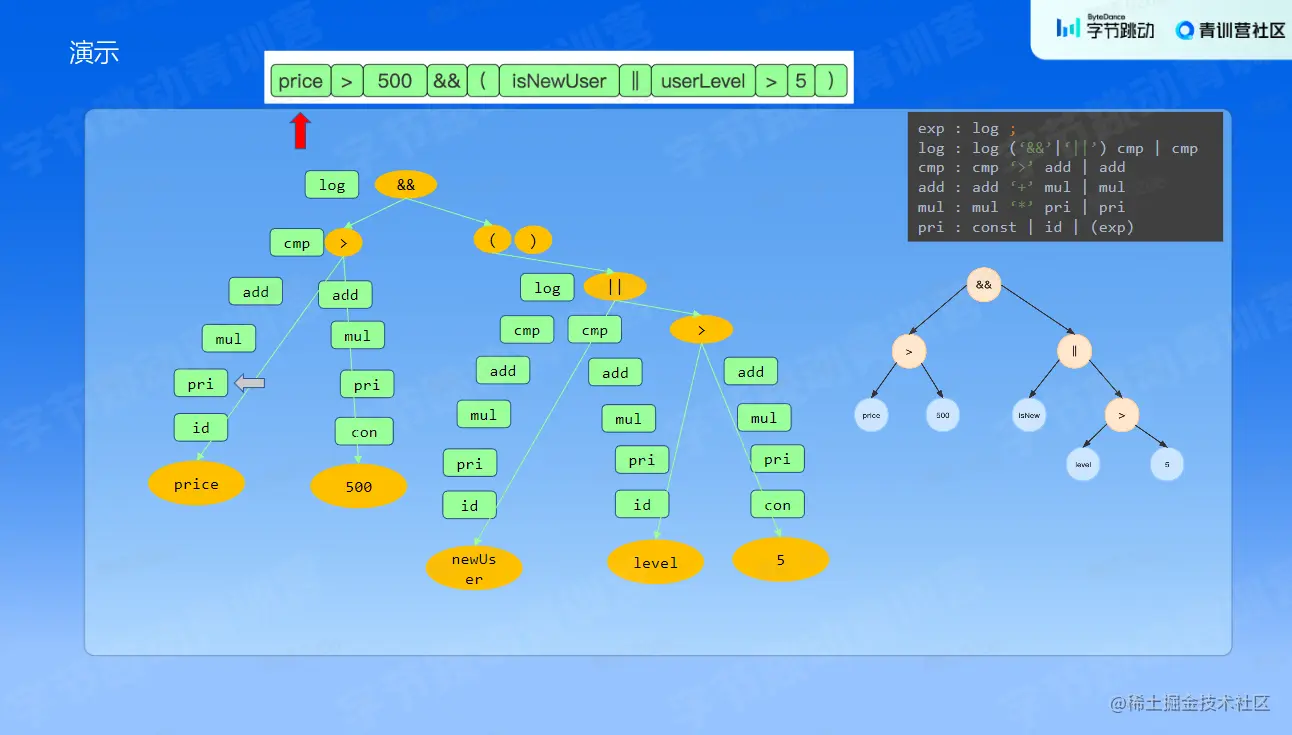Click the orange ')' node in the parse tree

[x=533, y=240]
